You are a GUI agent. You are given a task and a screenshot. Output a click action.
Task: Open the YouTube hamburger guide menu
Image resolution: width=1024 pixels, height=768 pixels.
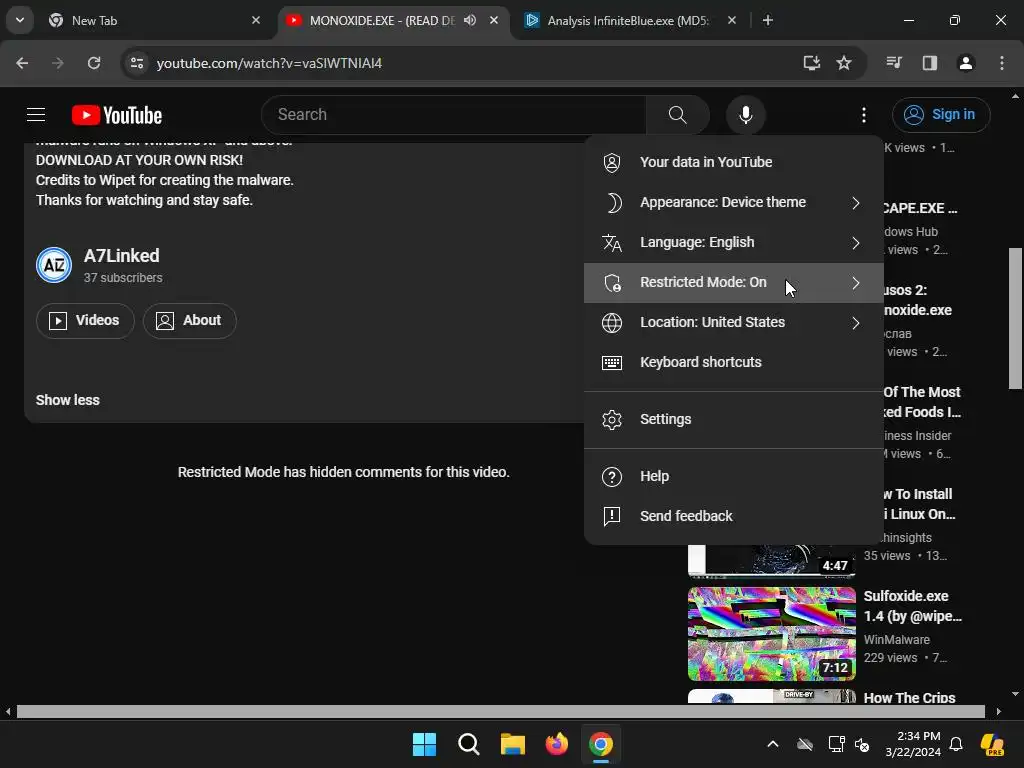(36, 115)
